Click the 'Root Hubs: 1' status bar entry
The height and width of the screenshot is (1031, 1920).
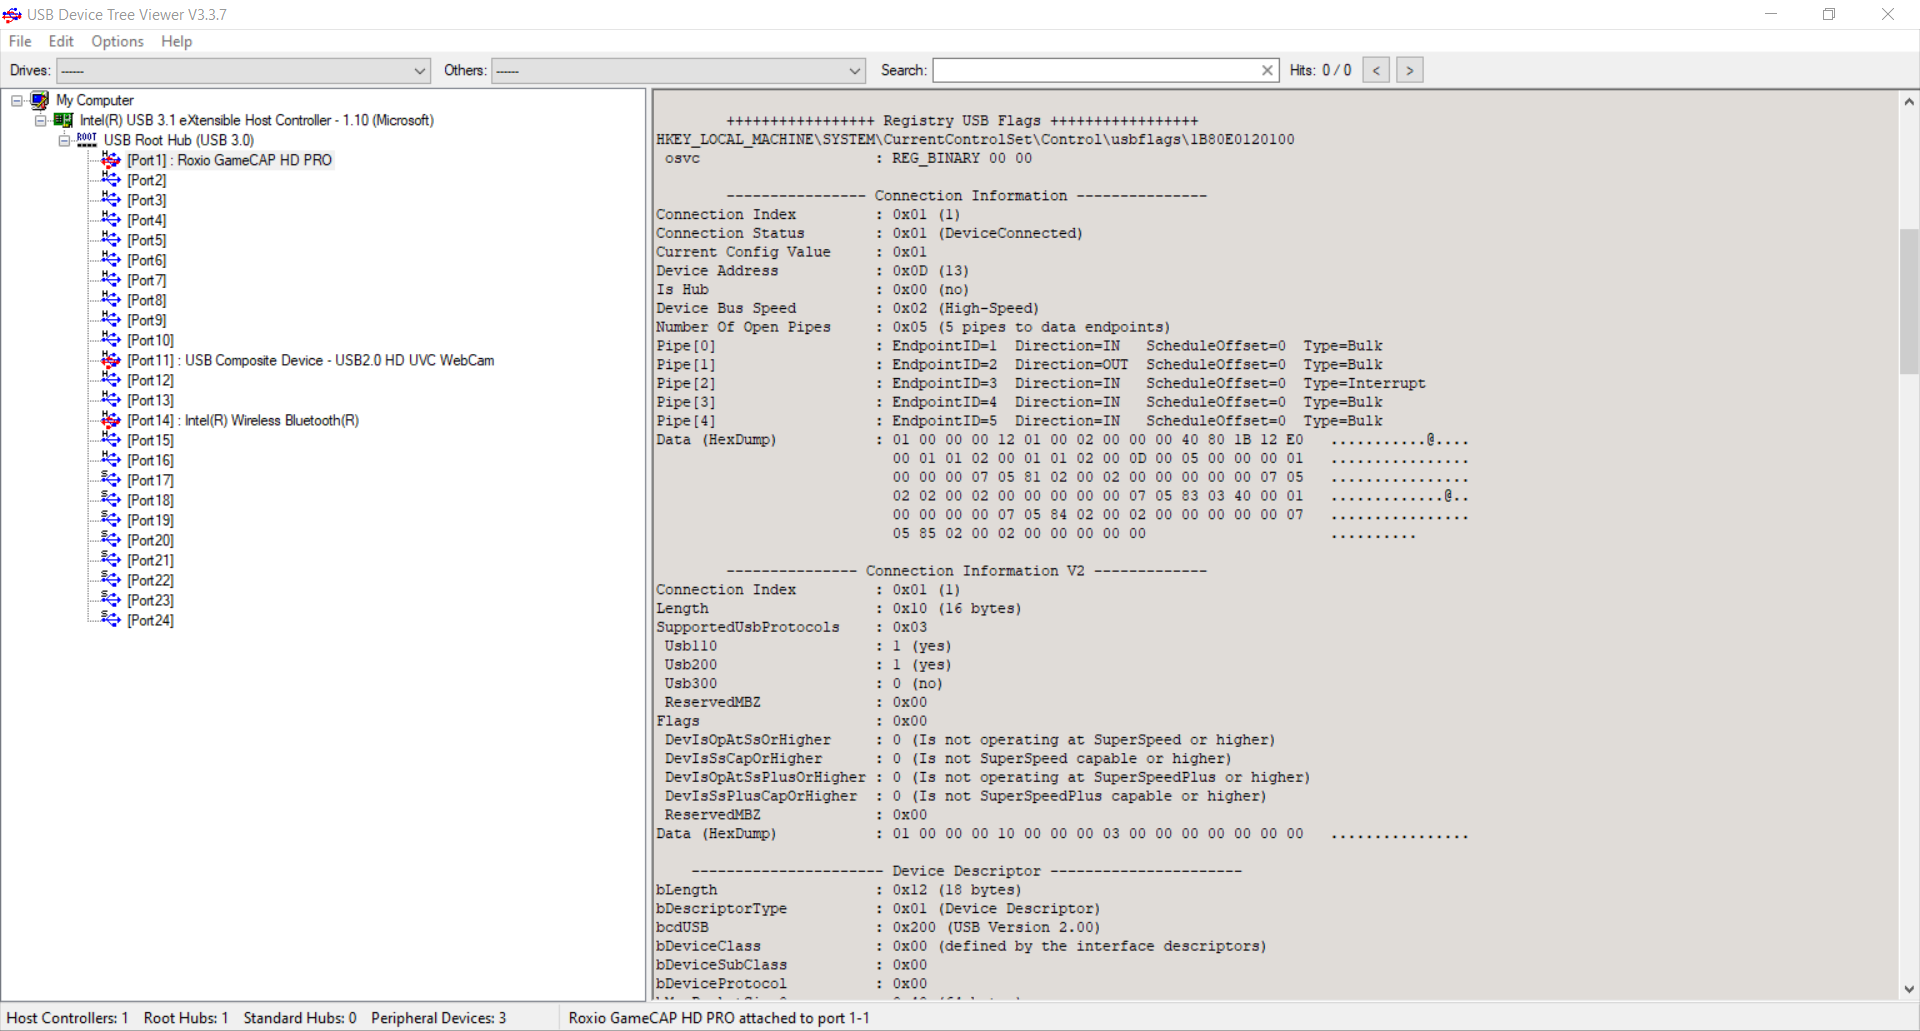[x=186, y=1018]
